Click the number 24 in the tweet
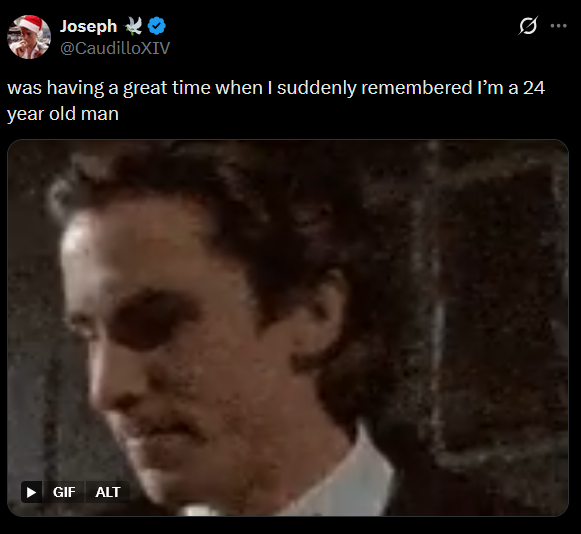Viewport: 581px width, 534px height. [x=534, y=88]
